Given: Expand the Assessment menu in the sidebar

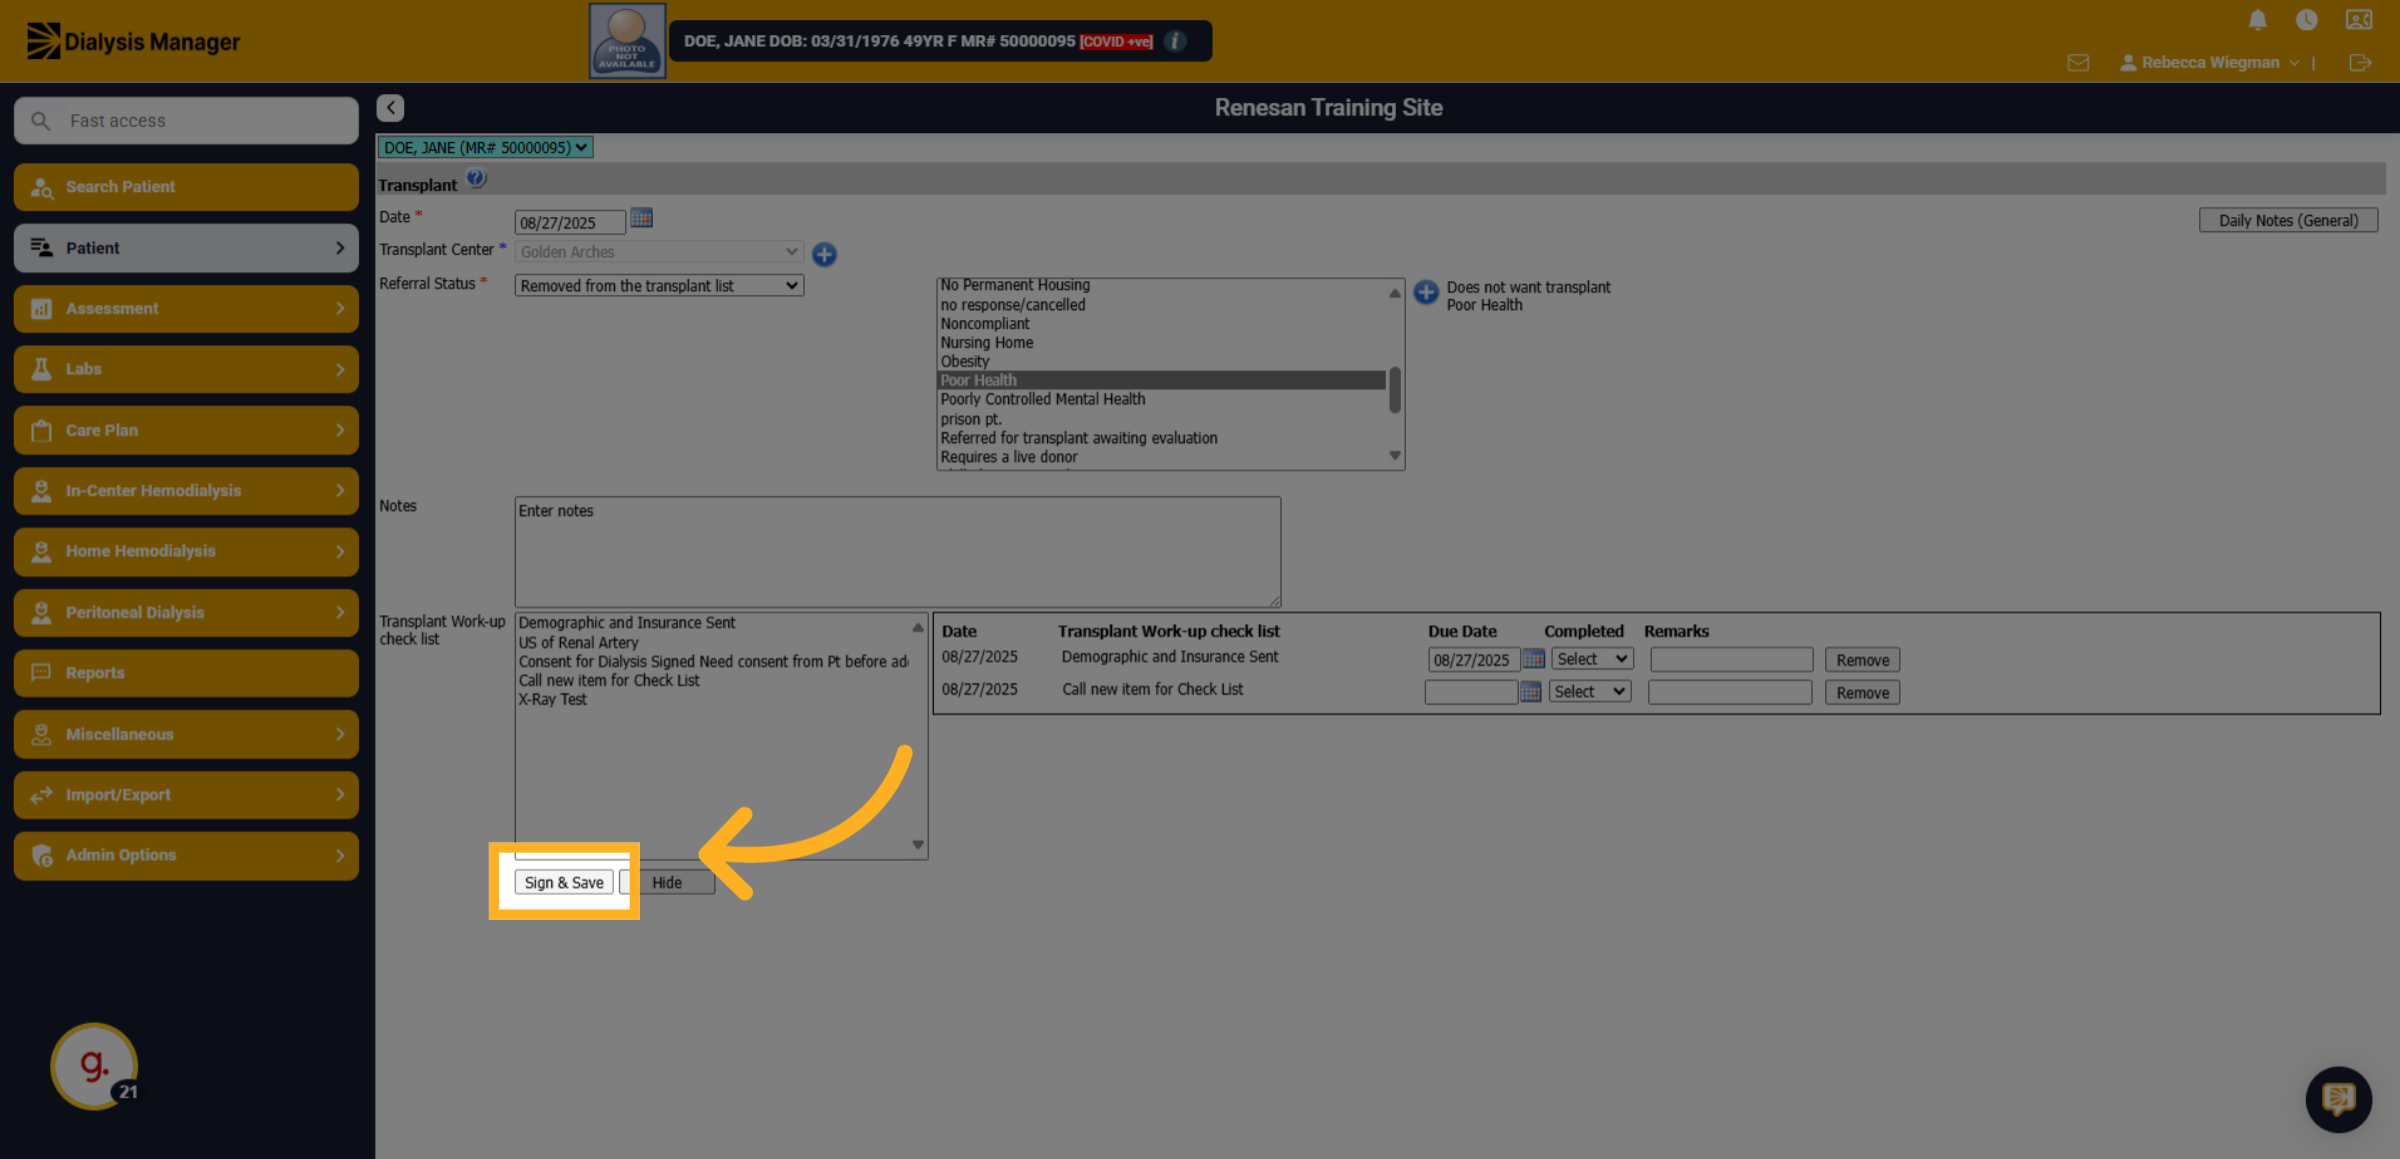Looking at the screenshot, I should (x=186, y=309).
